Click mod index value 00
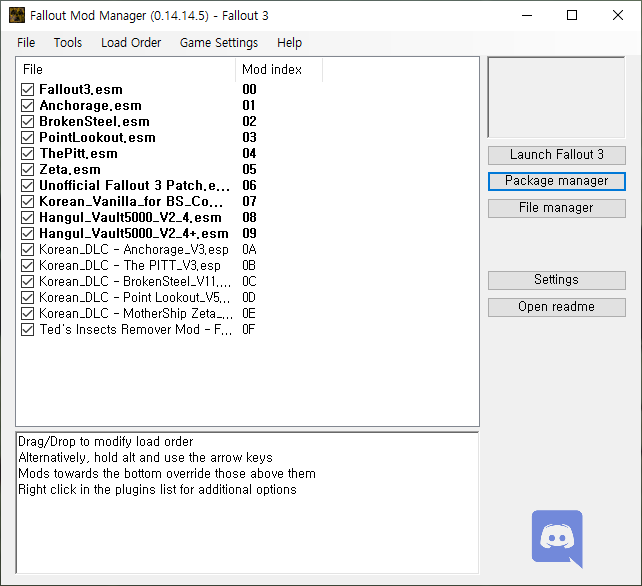642x586 pixels. (249, 89)
